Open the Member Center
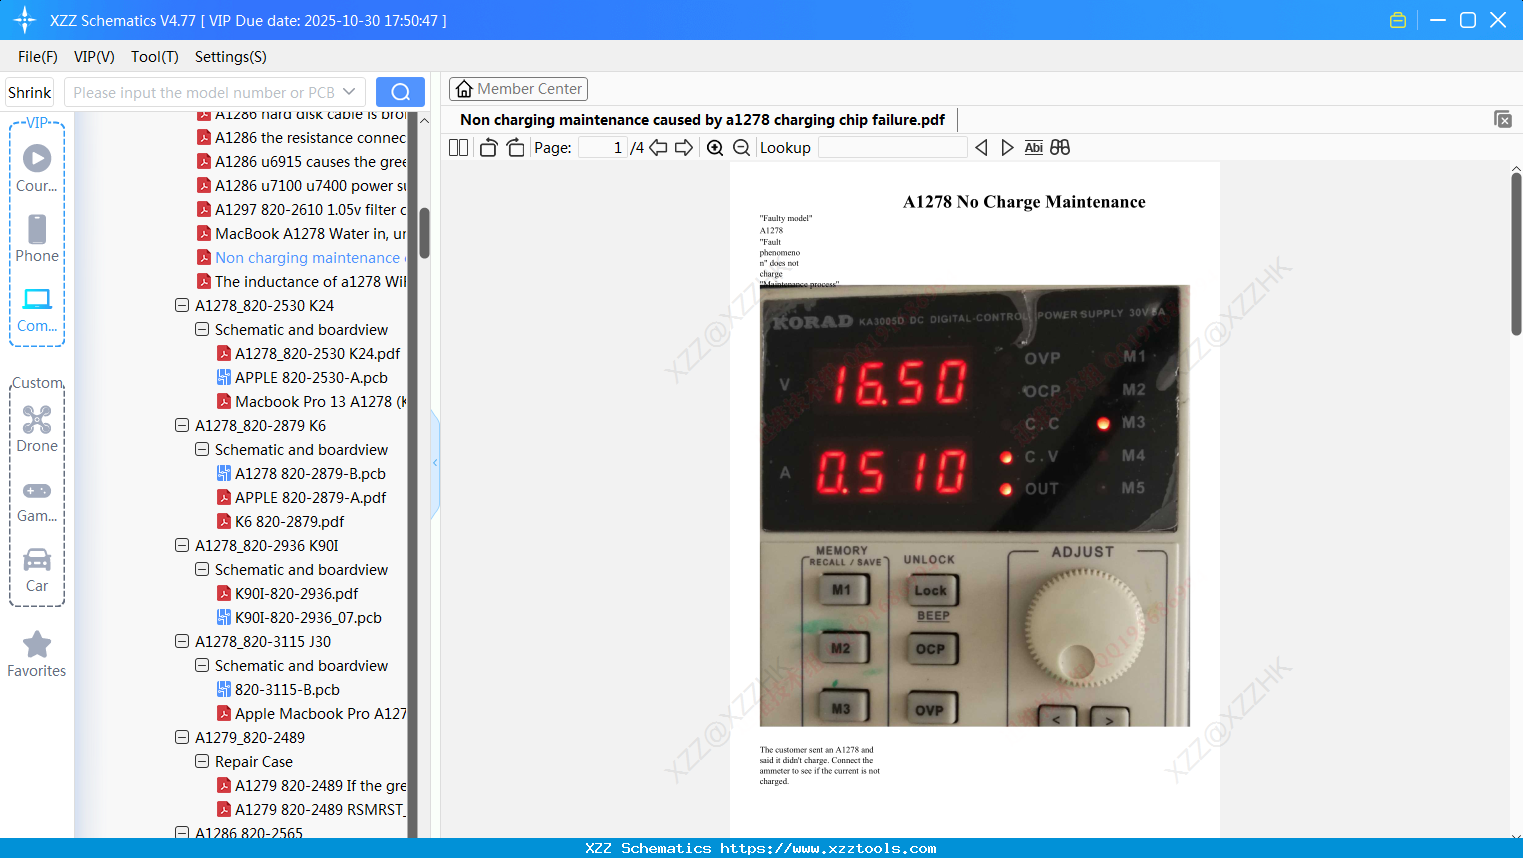Image resolution: width=1523 pixels, height=858 pixels. coord(518,89)
